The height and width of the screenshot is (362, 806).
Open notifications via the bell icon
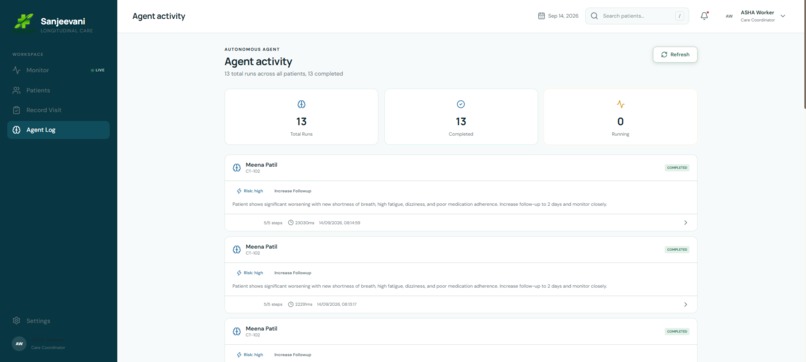pyautogui.click(x=704, y=16)
